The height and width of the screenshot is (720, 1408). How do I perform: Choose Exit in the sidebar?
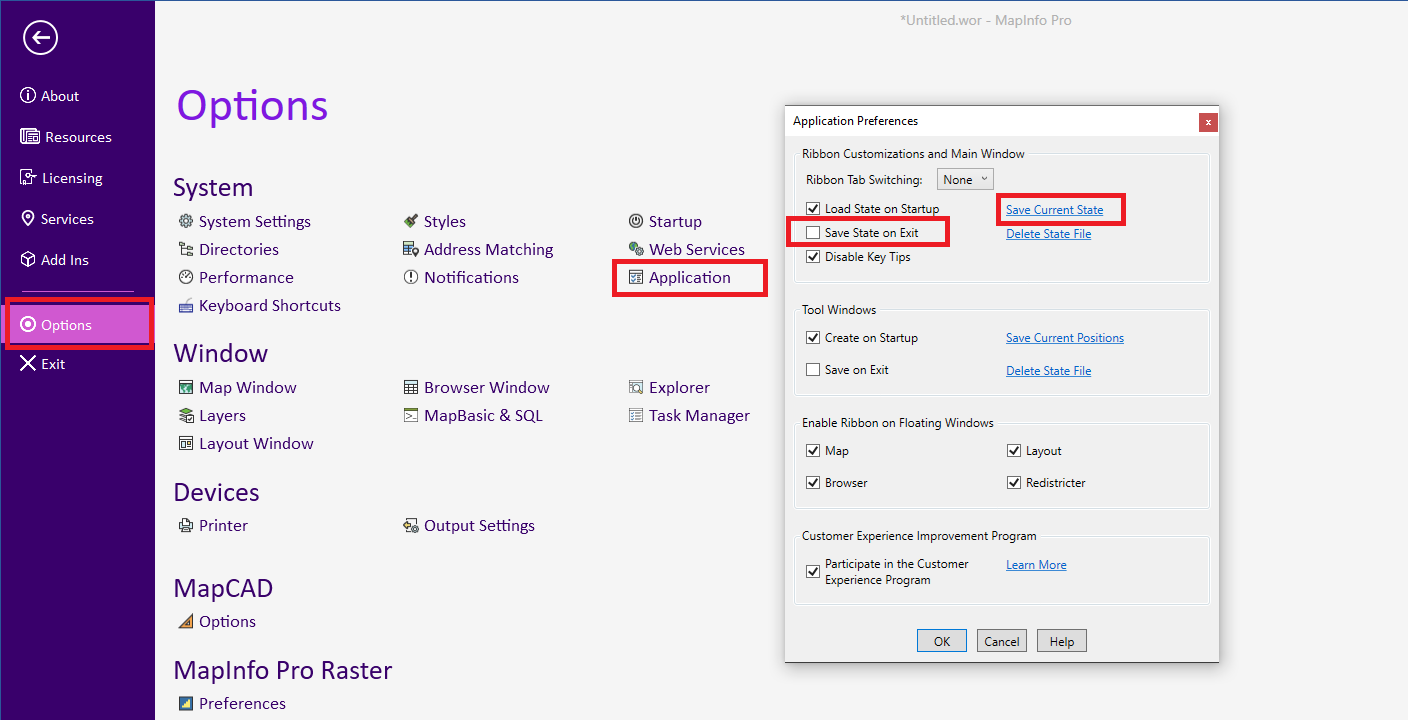point(43,364)
